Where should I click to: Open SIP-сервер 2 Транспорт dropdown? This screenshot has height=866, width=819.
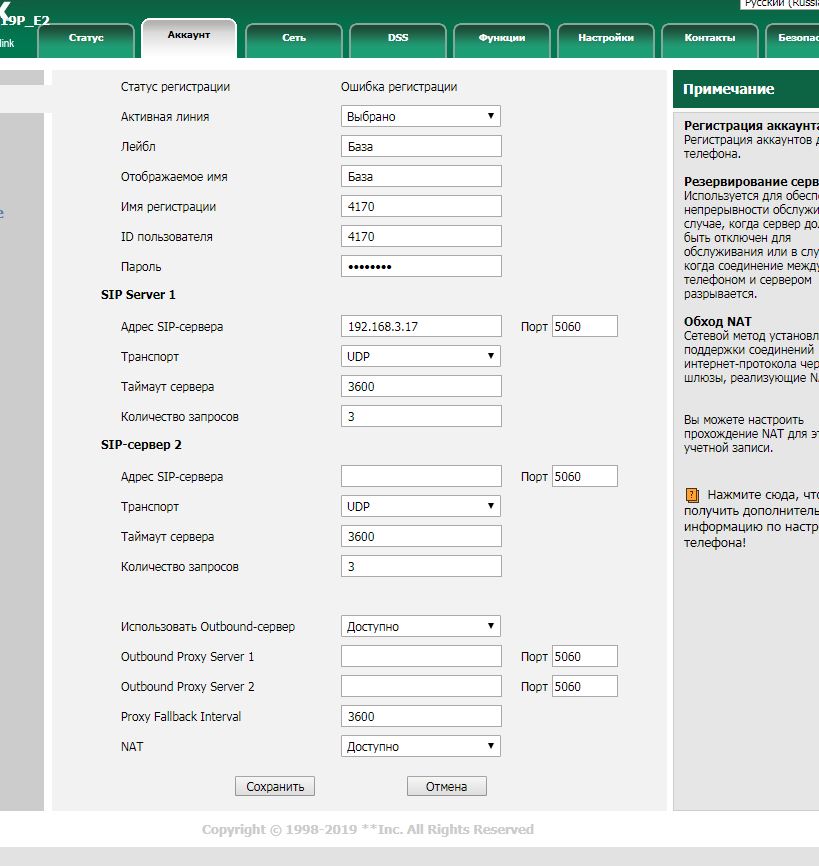(x=420, y=507)
